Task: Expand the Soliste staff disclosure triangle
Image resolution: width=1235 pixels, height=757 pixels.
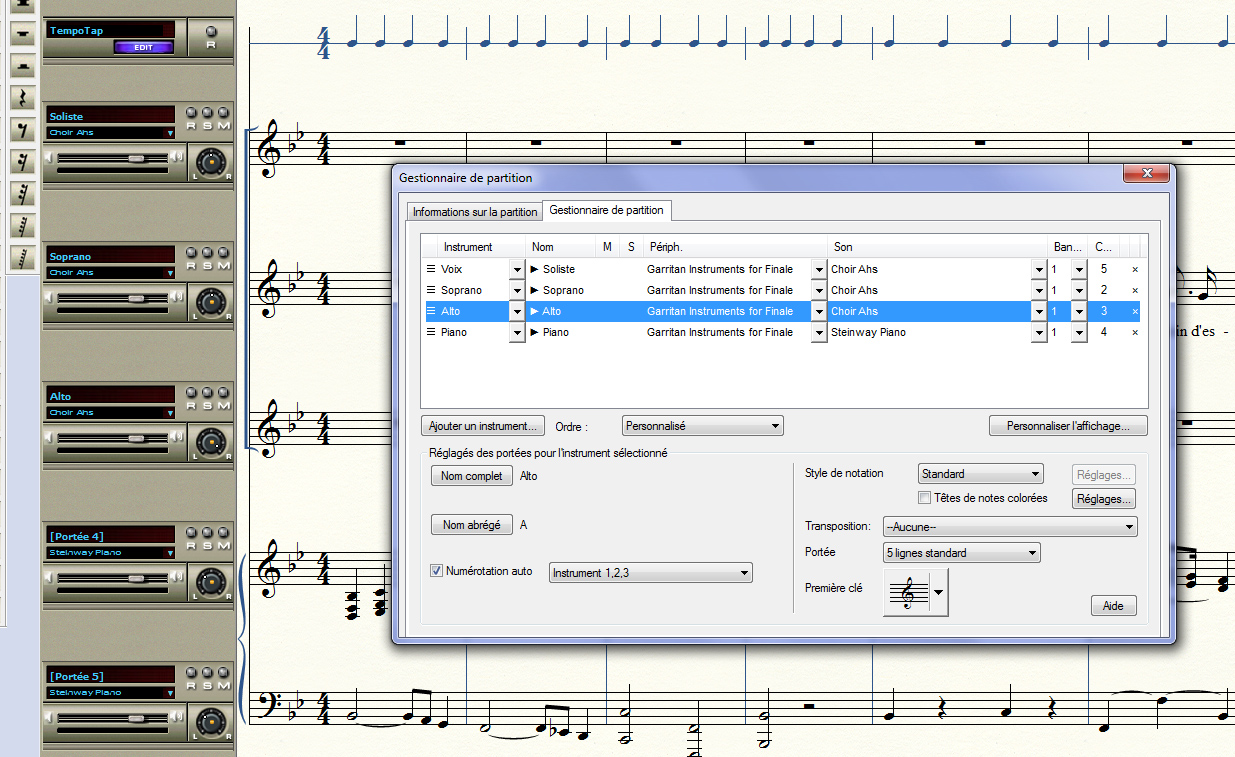Action: click(x=535, y=269)
